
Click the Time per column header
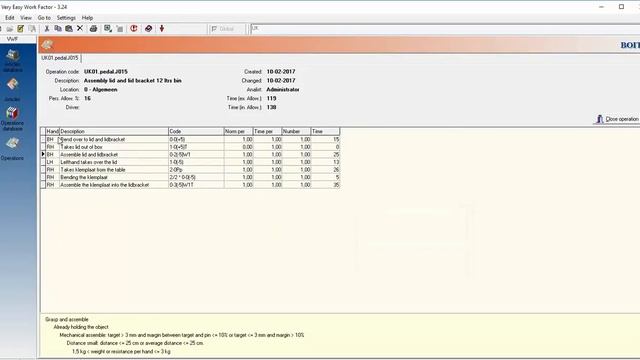[x=267, y=131]
